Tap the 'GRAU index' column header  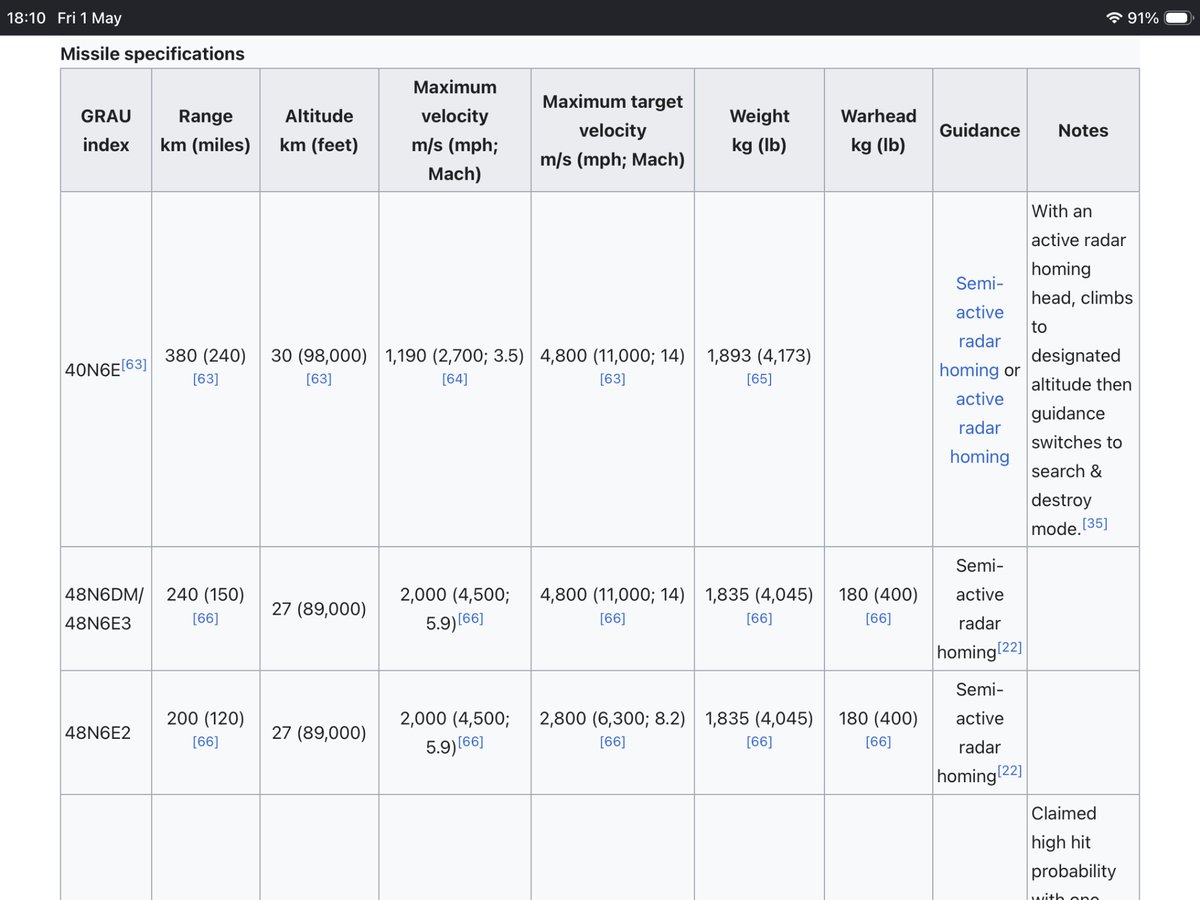point(106,130)
